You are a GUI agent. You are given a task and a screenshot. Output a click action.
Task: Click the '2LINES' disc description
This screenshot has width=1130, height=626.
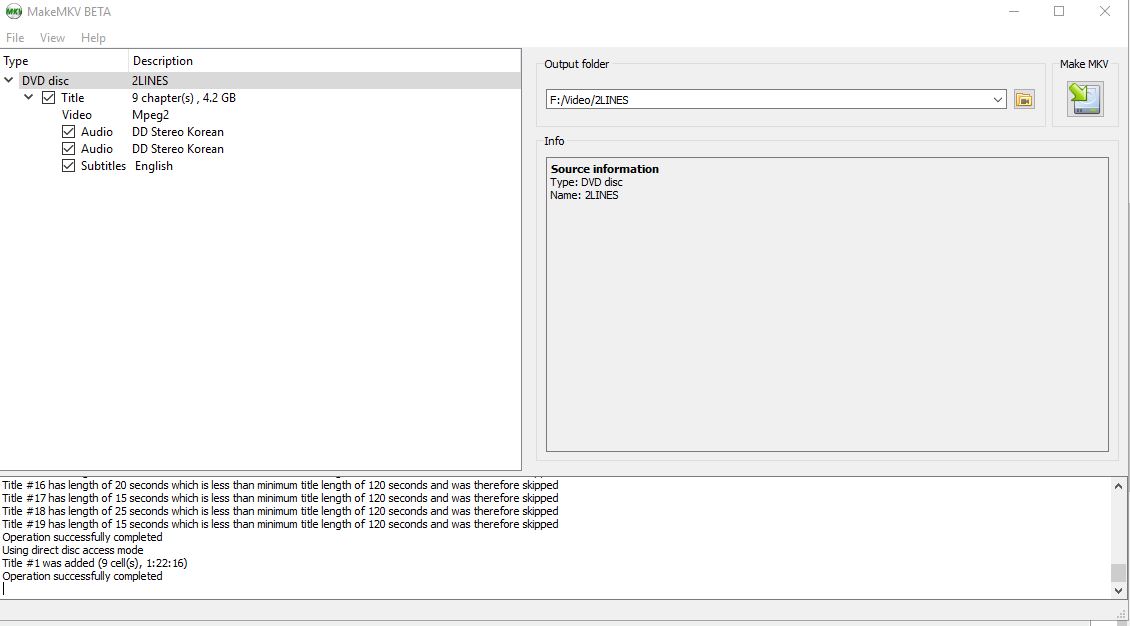[150, 80]
